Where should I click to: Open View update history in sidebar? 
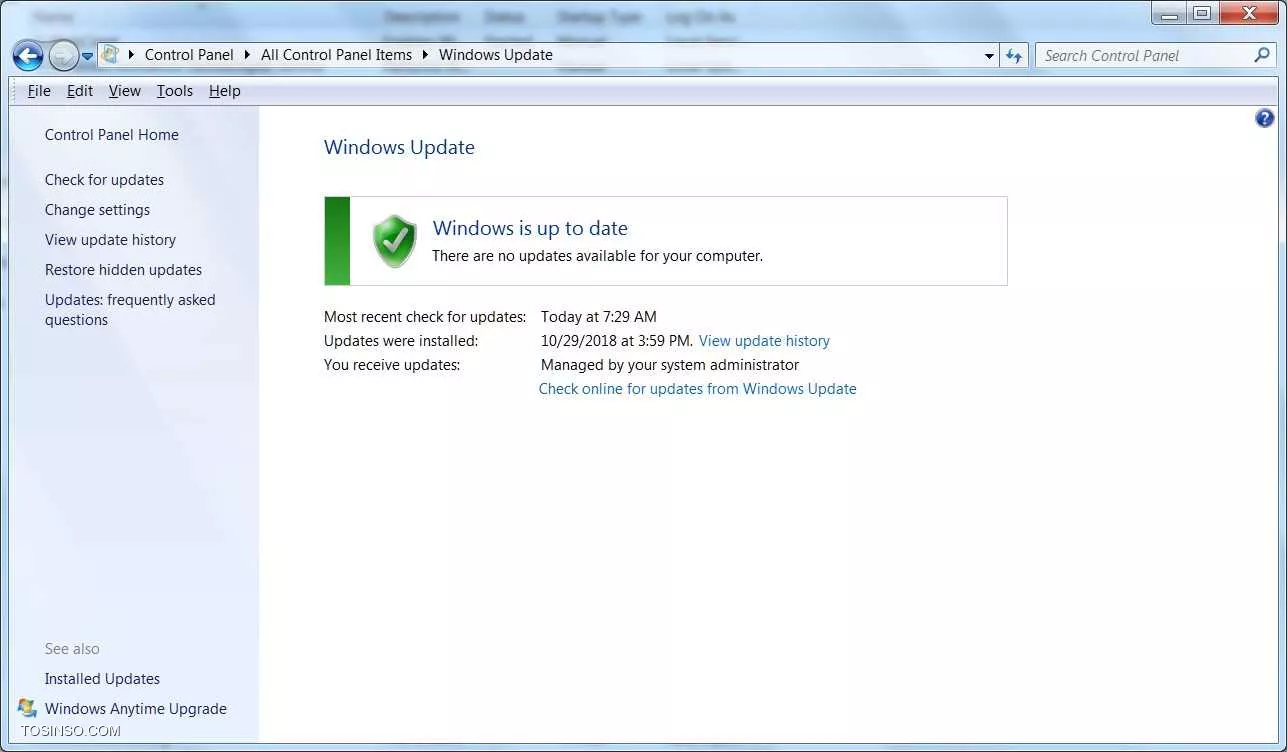[110, 240]
